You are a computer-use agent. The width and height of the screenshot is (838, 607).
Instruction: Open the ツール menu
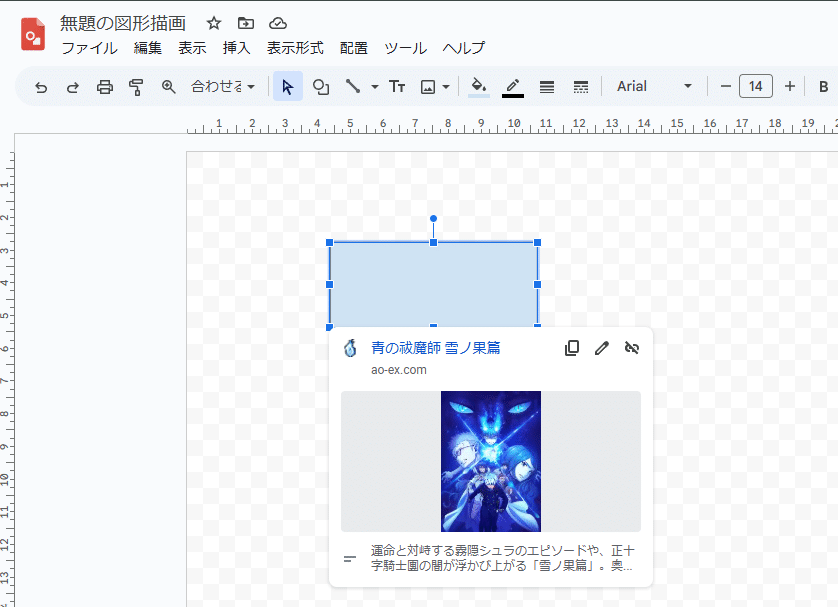tap(406, 48)
